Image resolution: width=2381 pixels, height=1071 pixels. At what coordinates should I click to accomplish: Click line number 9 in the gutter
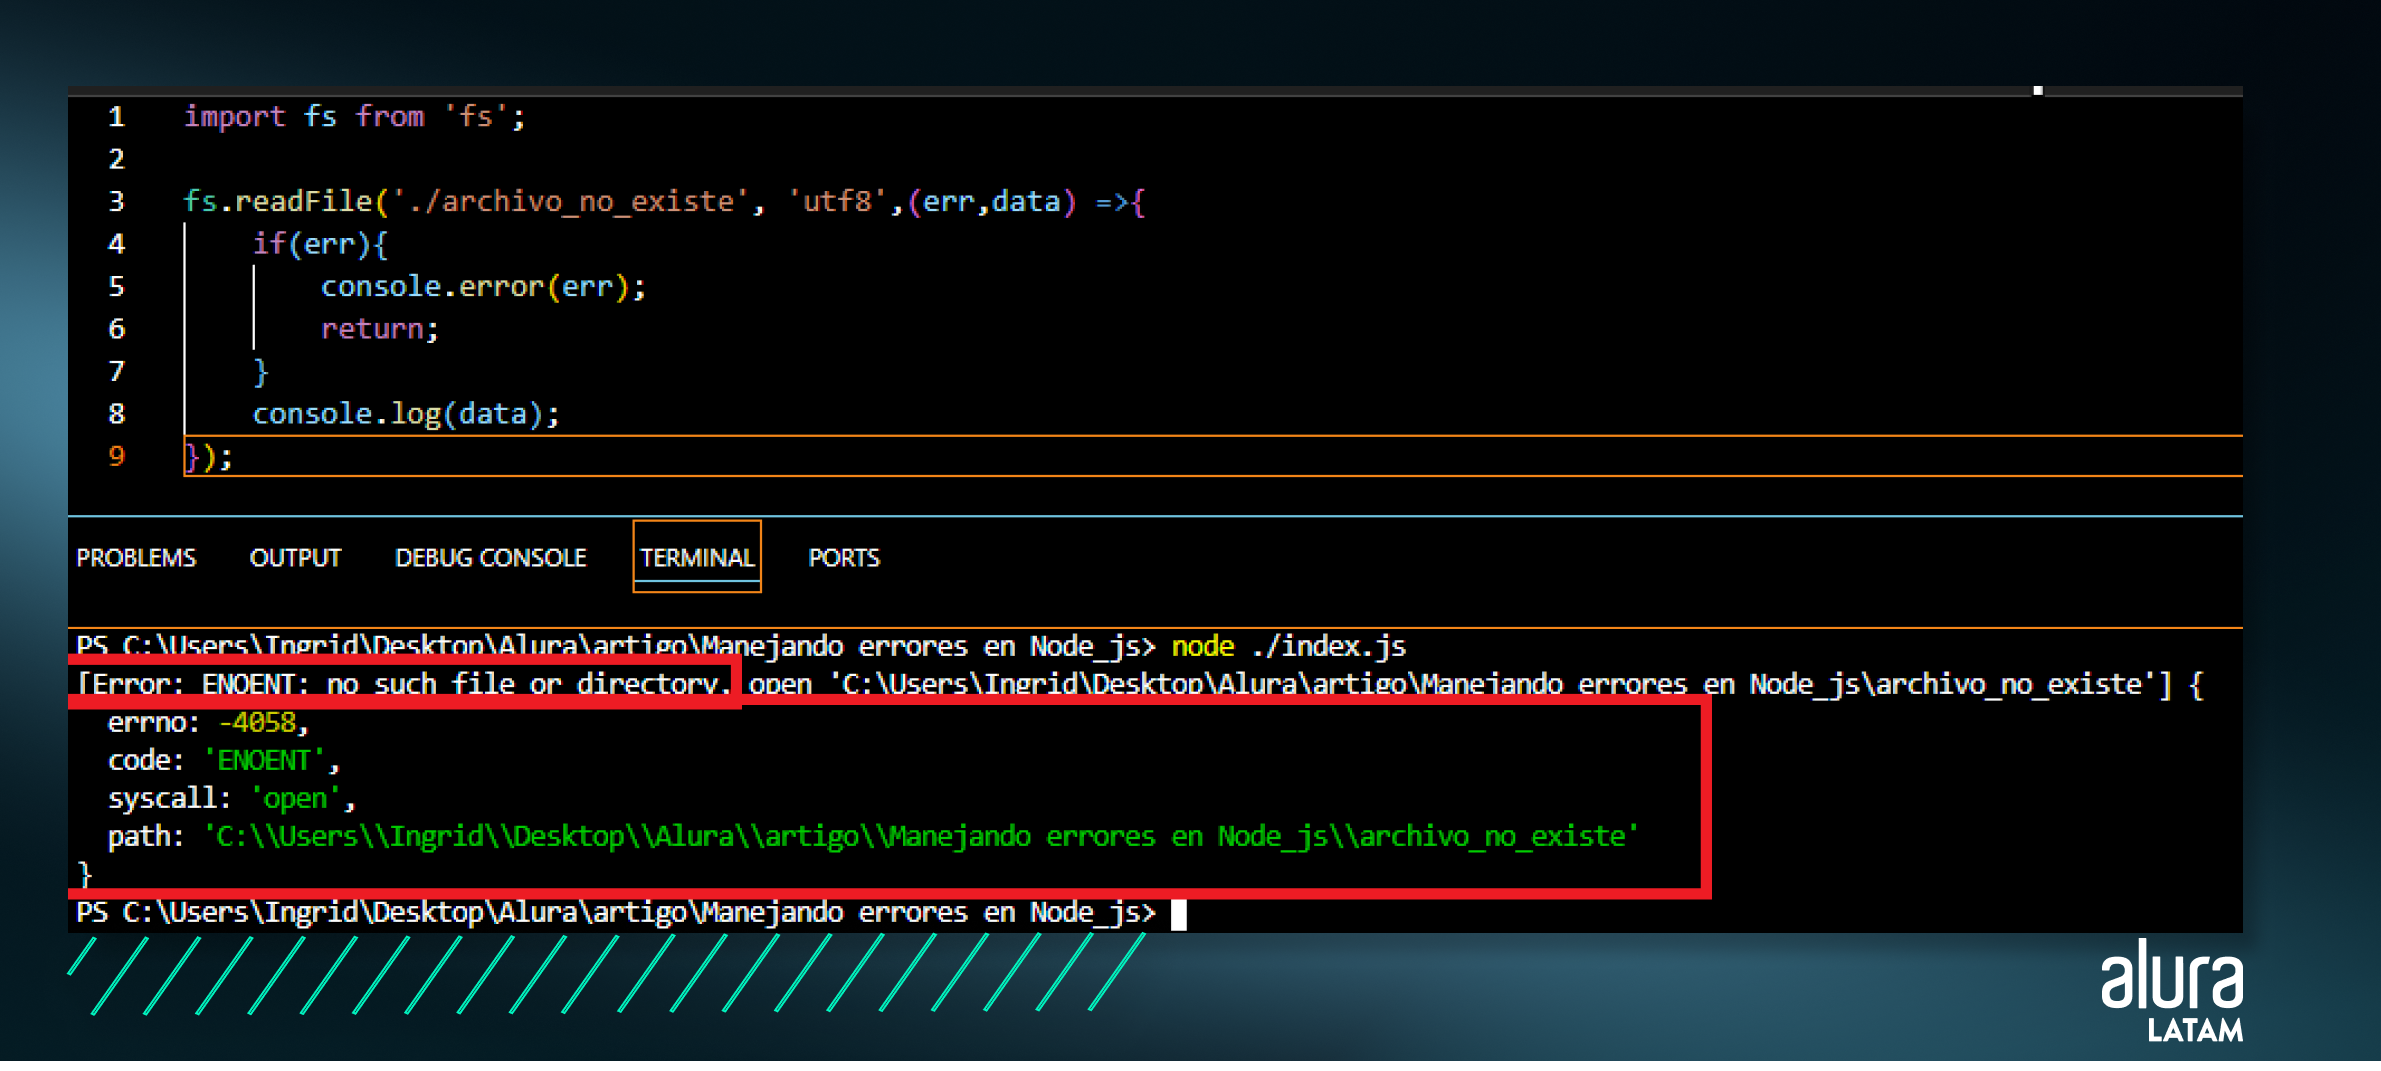(116, 456)
